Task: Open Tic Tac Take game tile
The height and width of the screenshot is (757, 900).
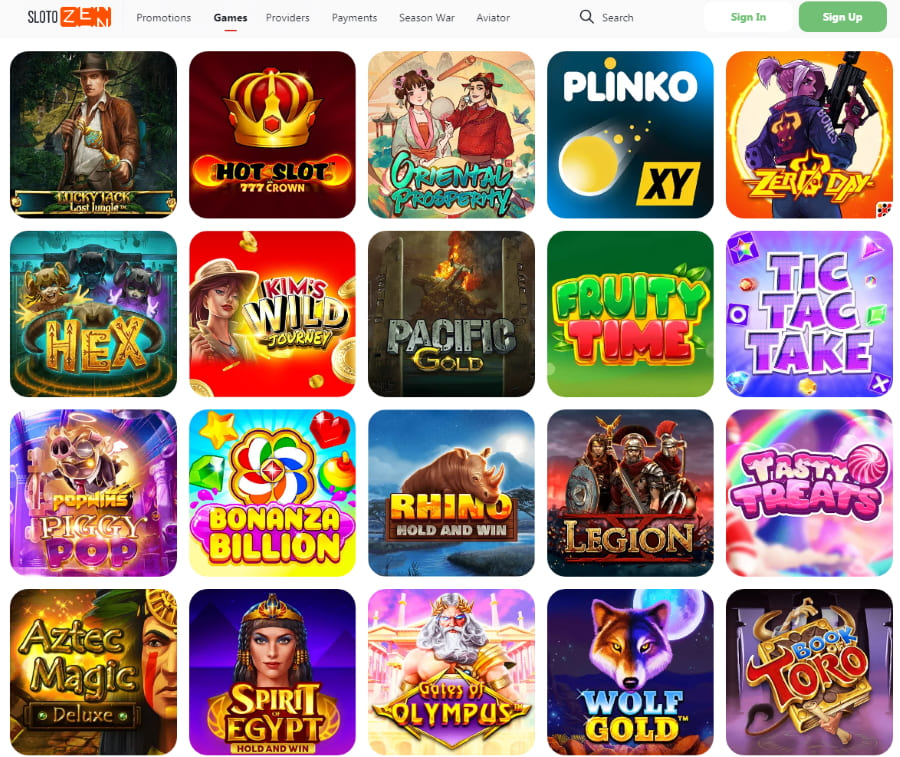Action: (x=809, y=314)
